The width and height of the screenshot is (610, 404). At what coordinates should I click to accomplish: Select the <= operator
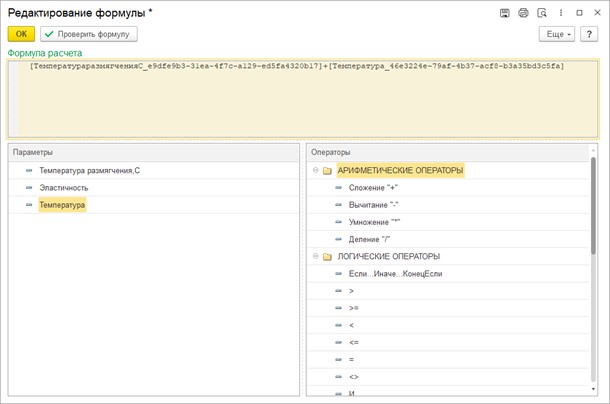coord(354,343)
